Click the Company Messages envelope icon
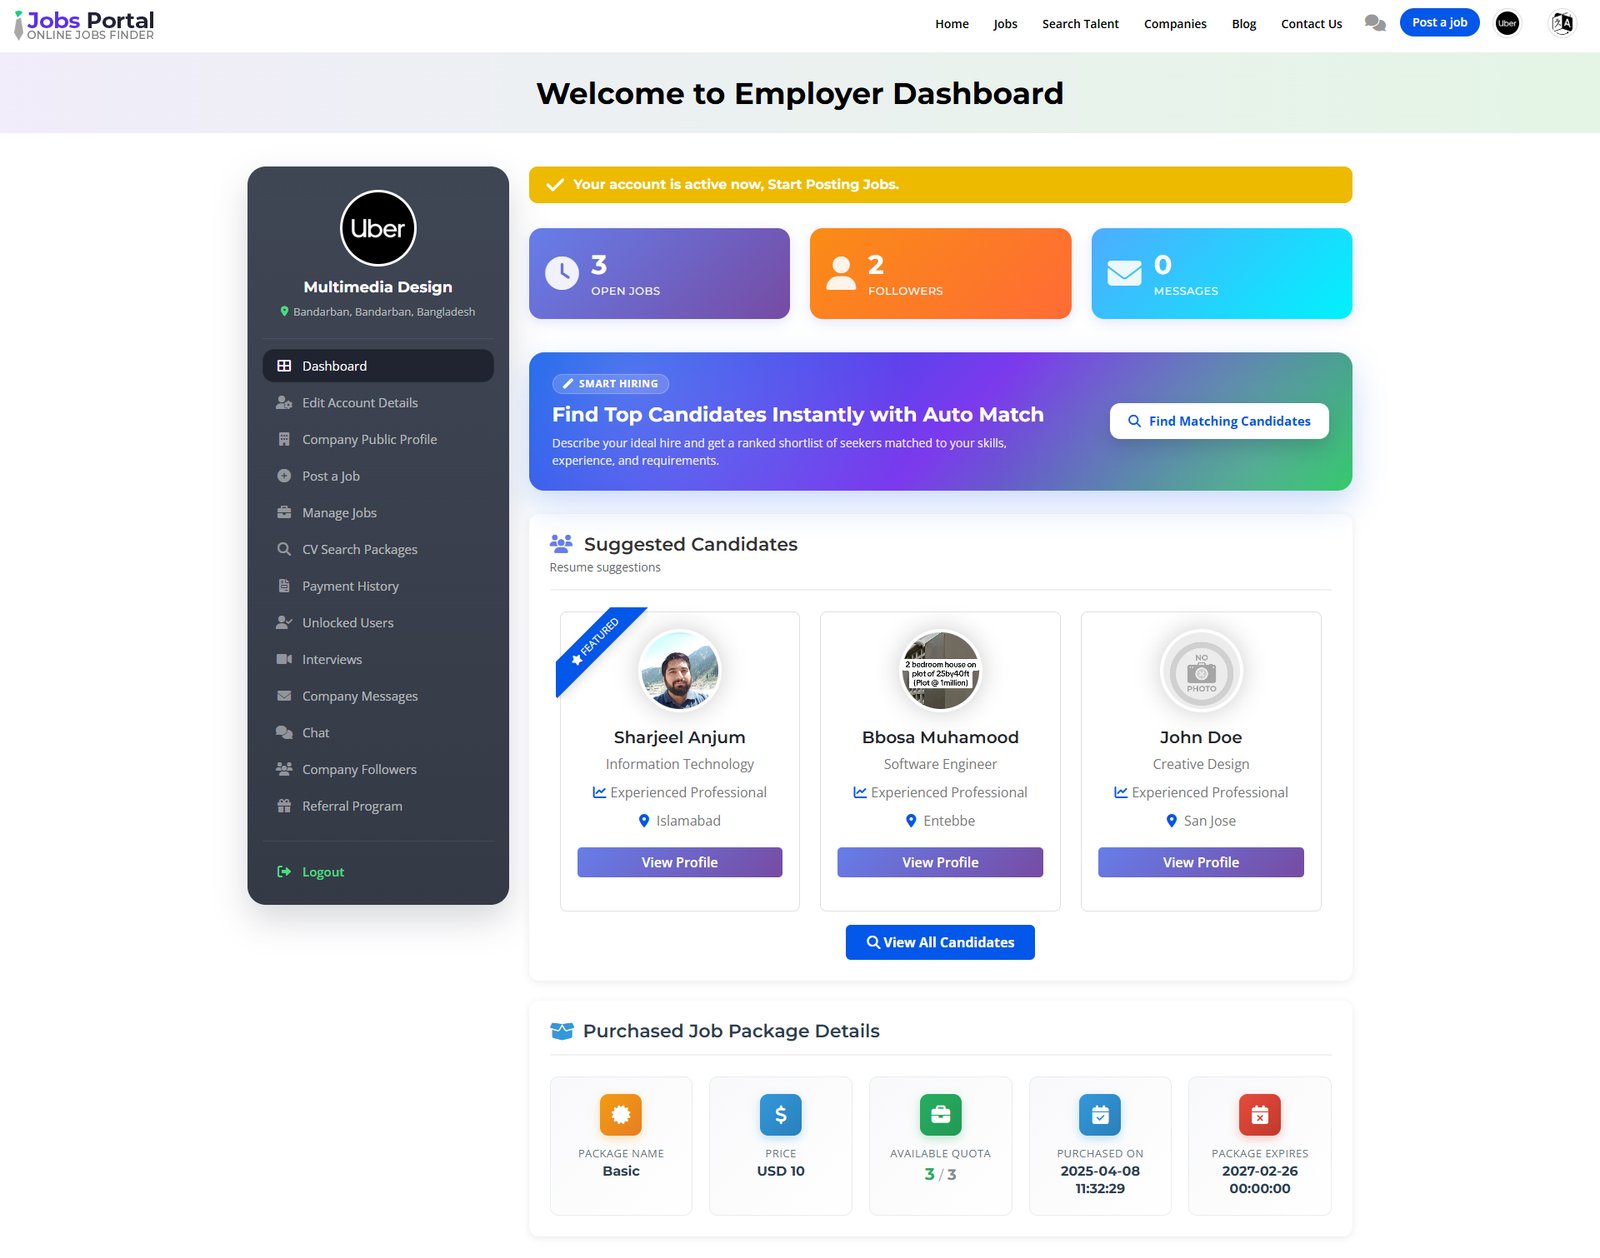This screenshot has height=1258, width=1600. coord(284,696)
